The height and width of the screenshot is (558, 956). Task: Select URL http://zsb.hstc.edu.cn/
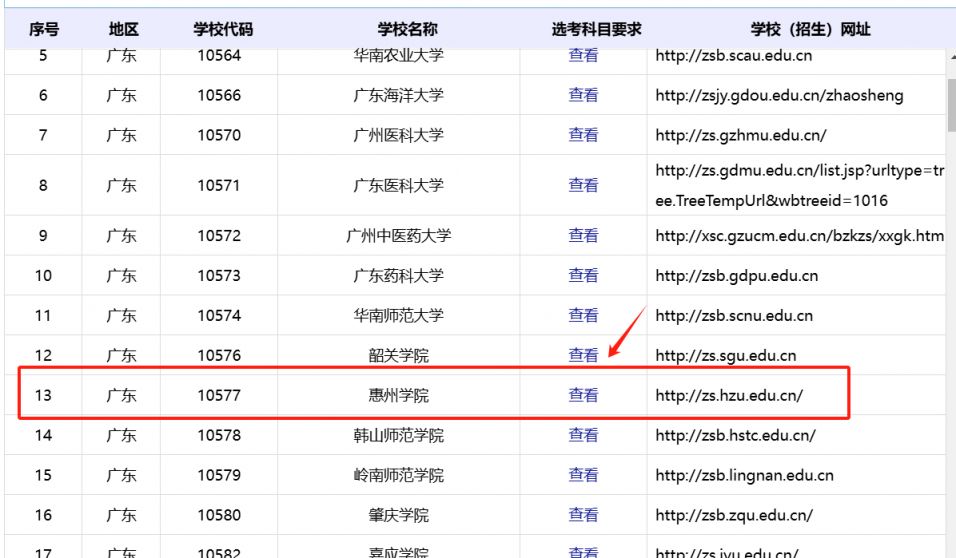coord(735,435)
